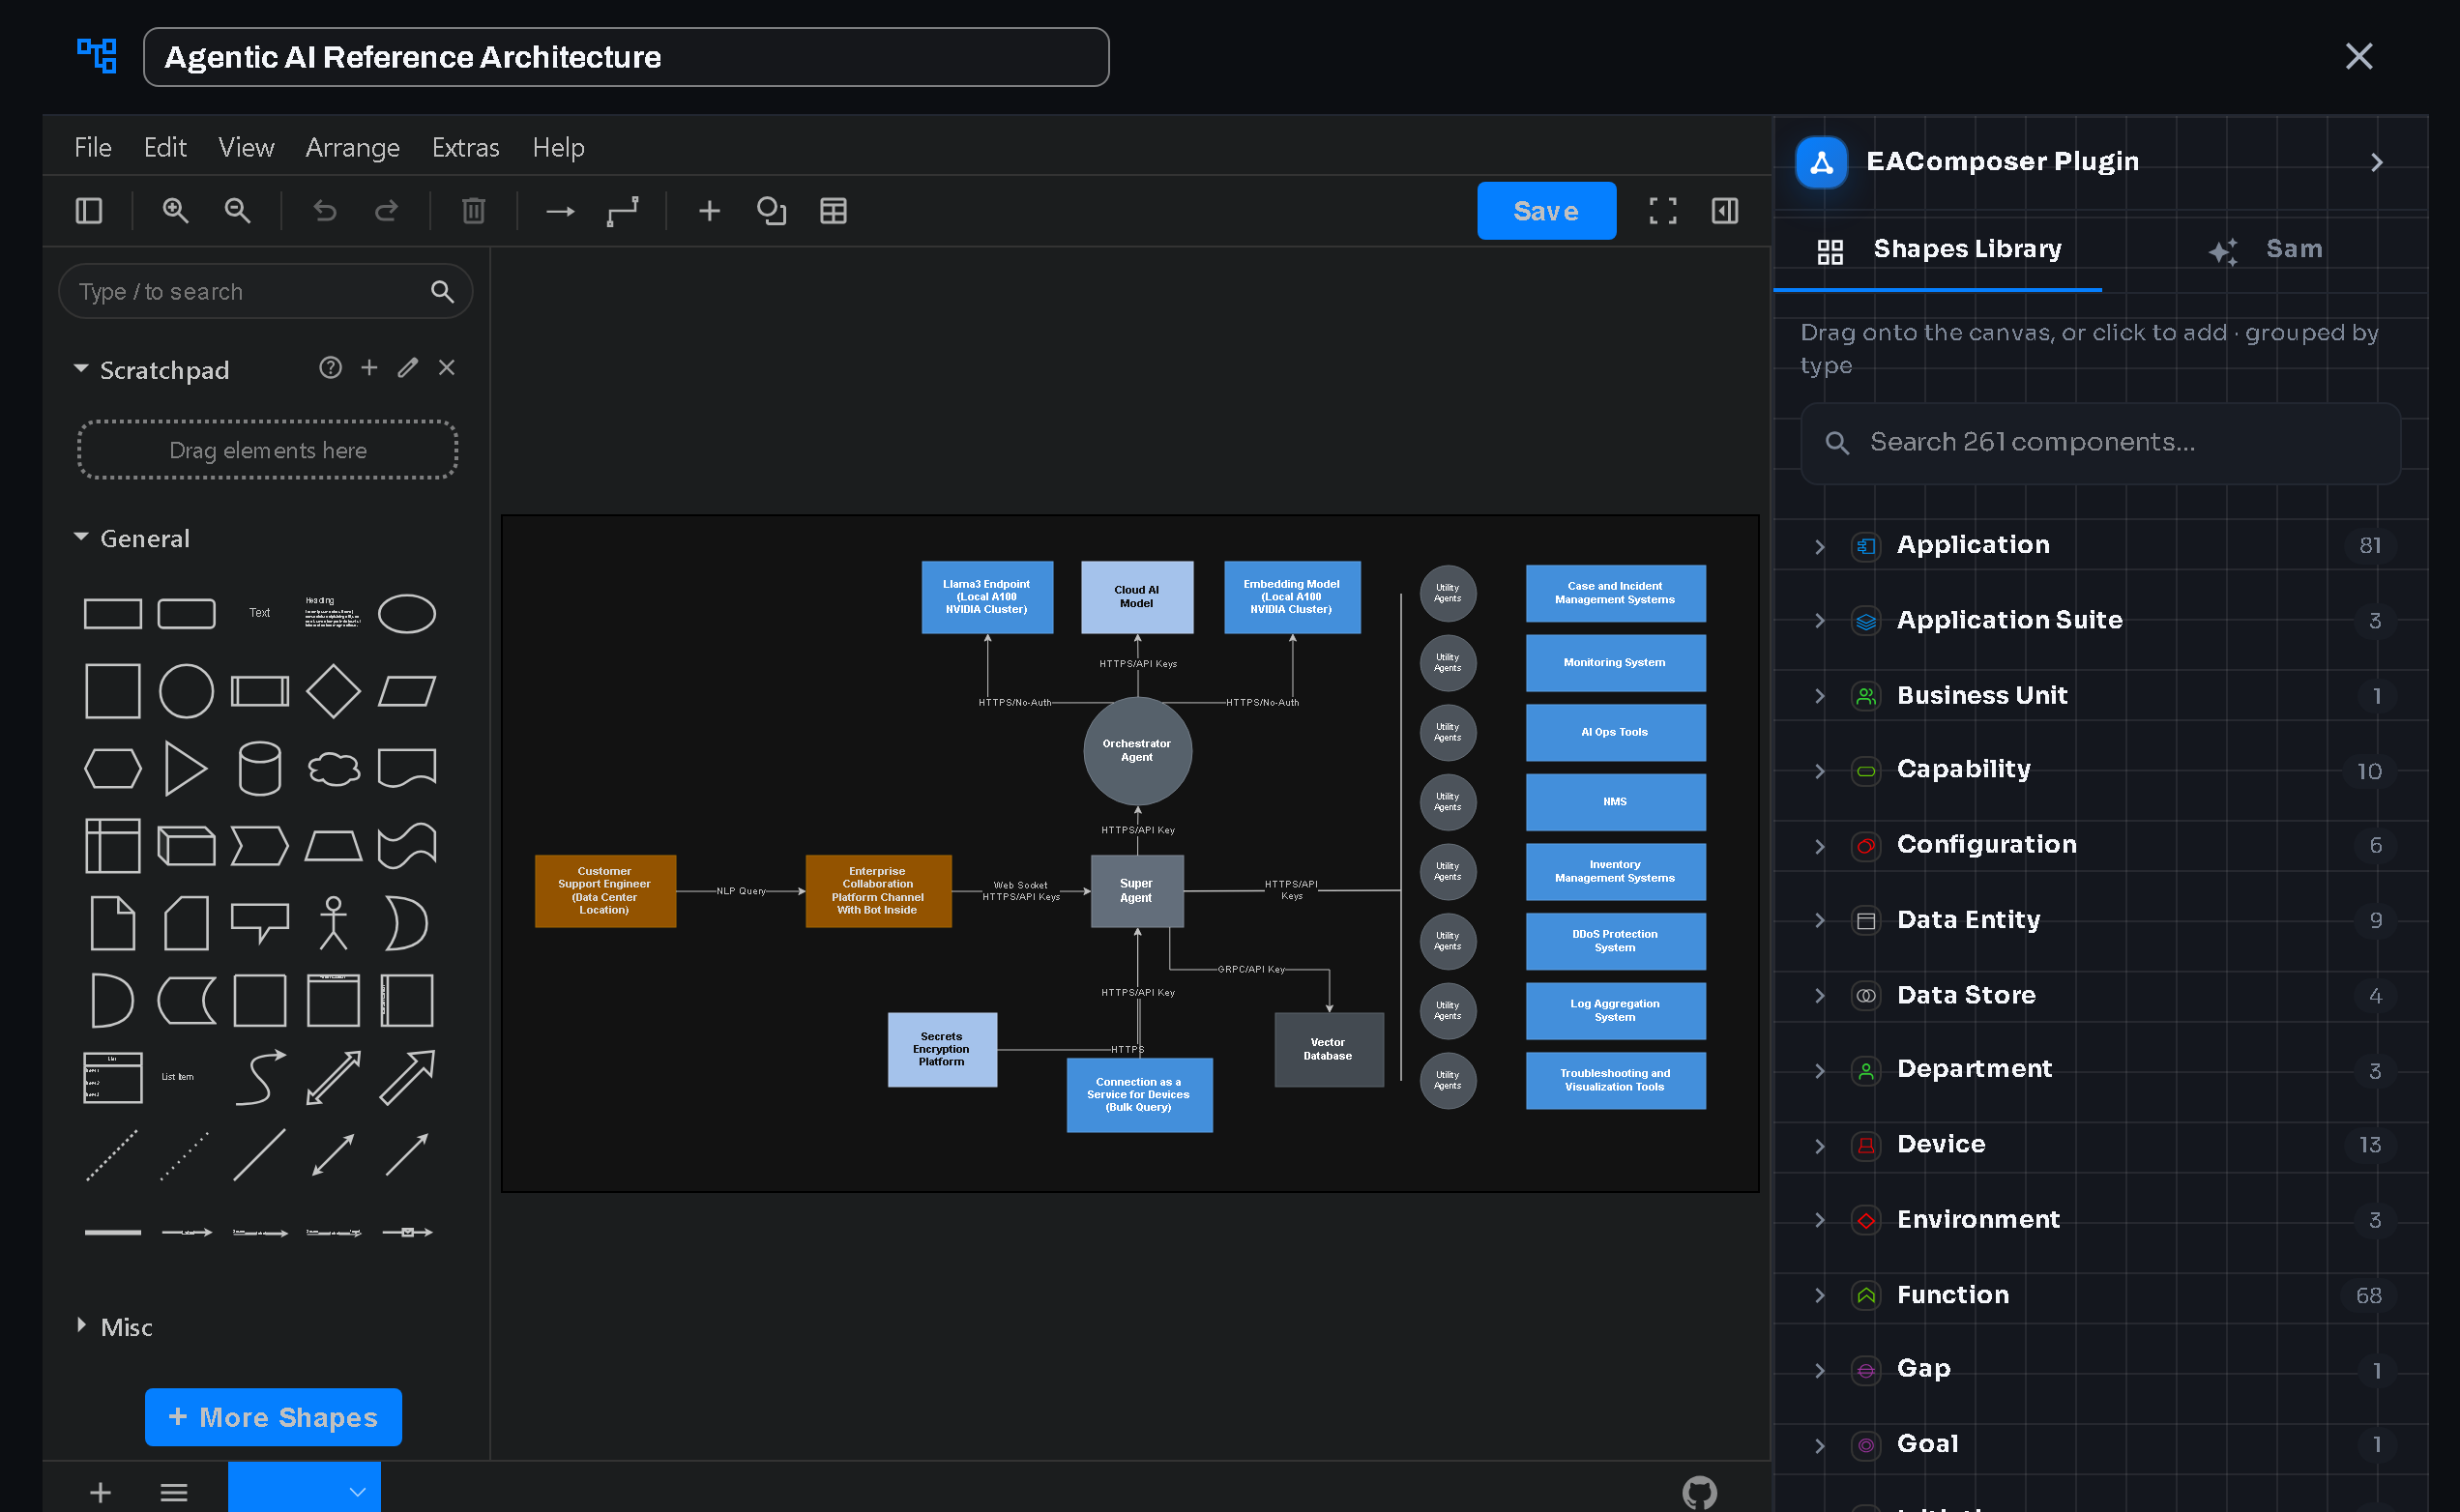Screen dimensions: 2460x1512
Task: Open the shapes insert icon
Action: click(x=771, y=211)
